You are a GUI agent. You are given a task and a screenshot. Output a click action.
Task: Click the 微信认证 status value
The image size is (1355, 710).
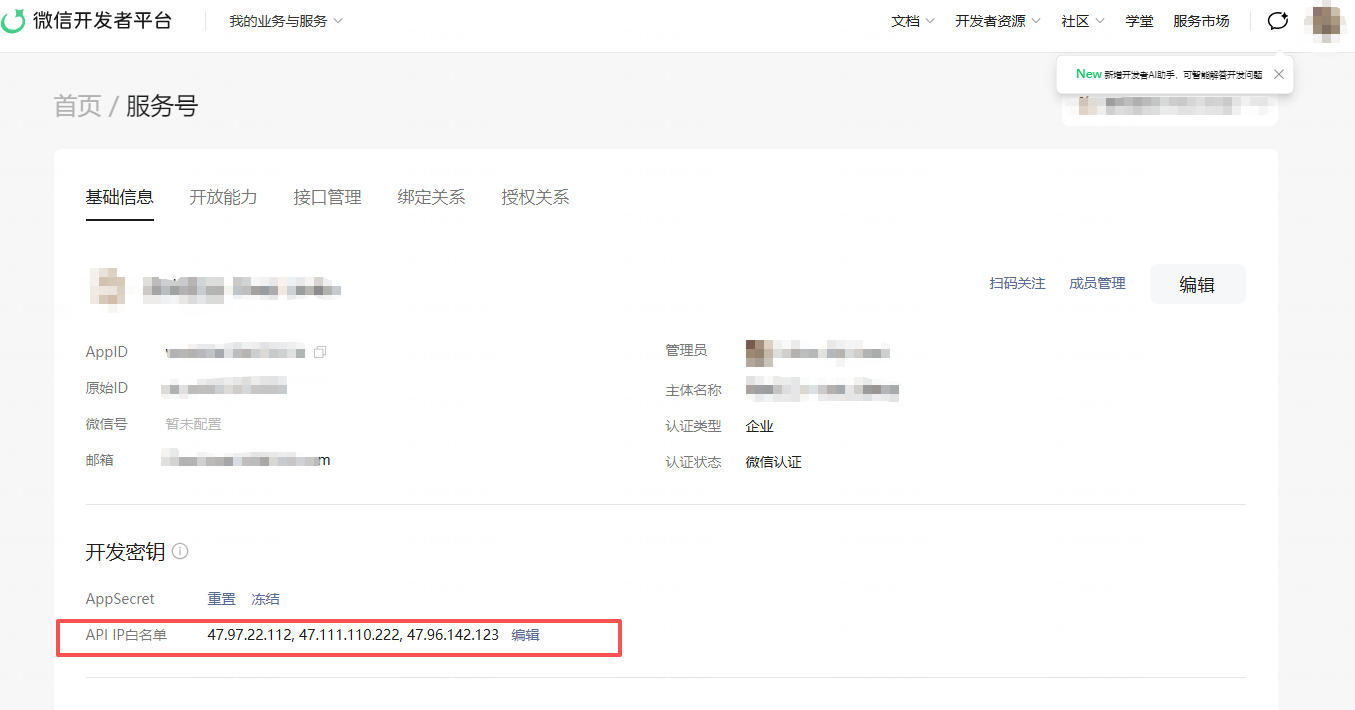tap(774, 462)
